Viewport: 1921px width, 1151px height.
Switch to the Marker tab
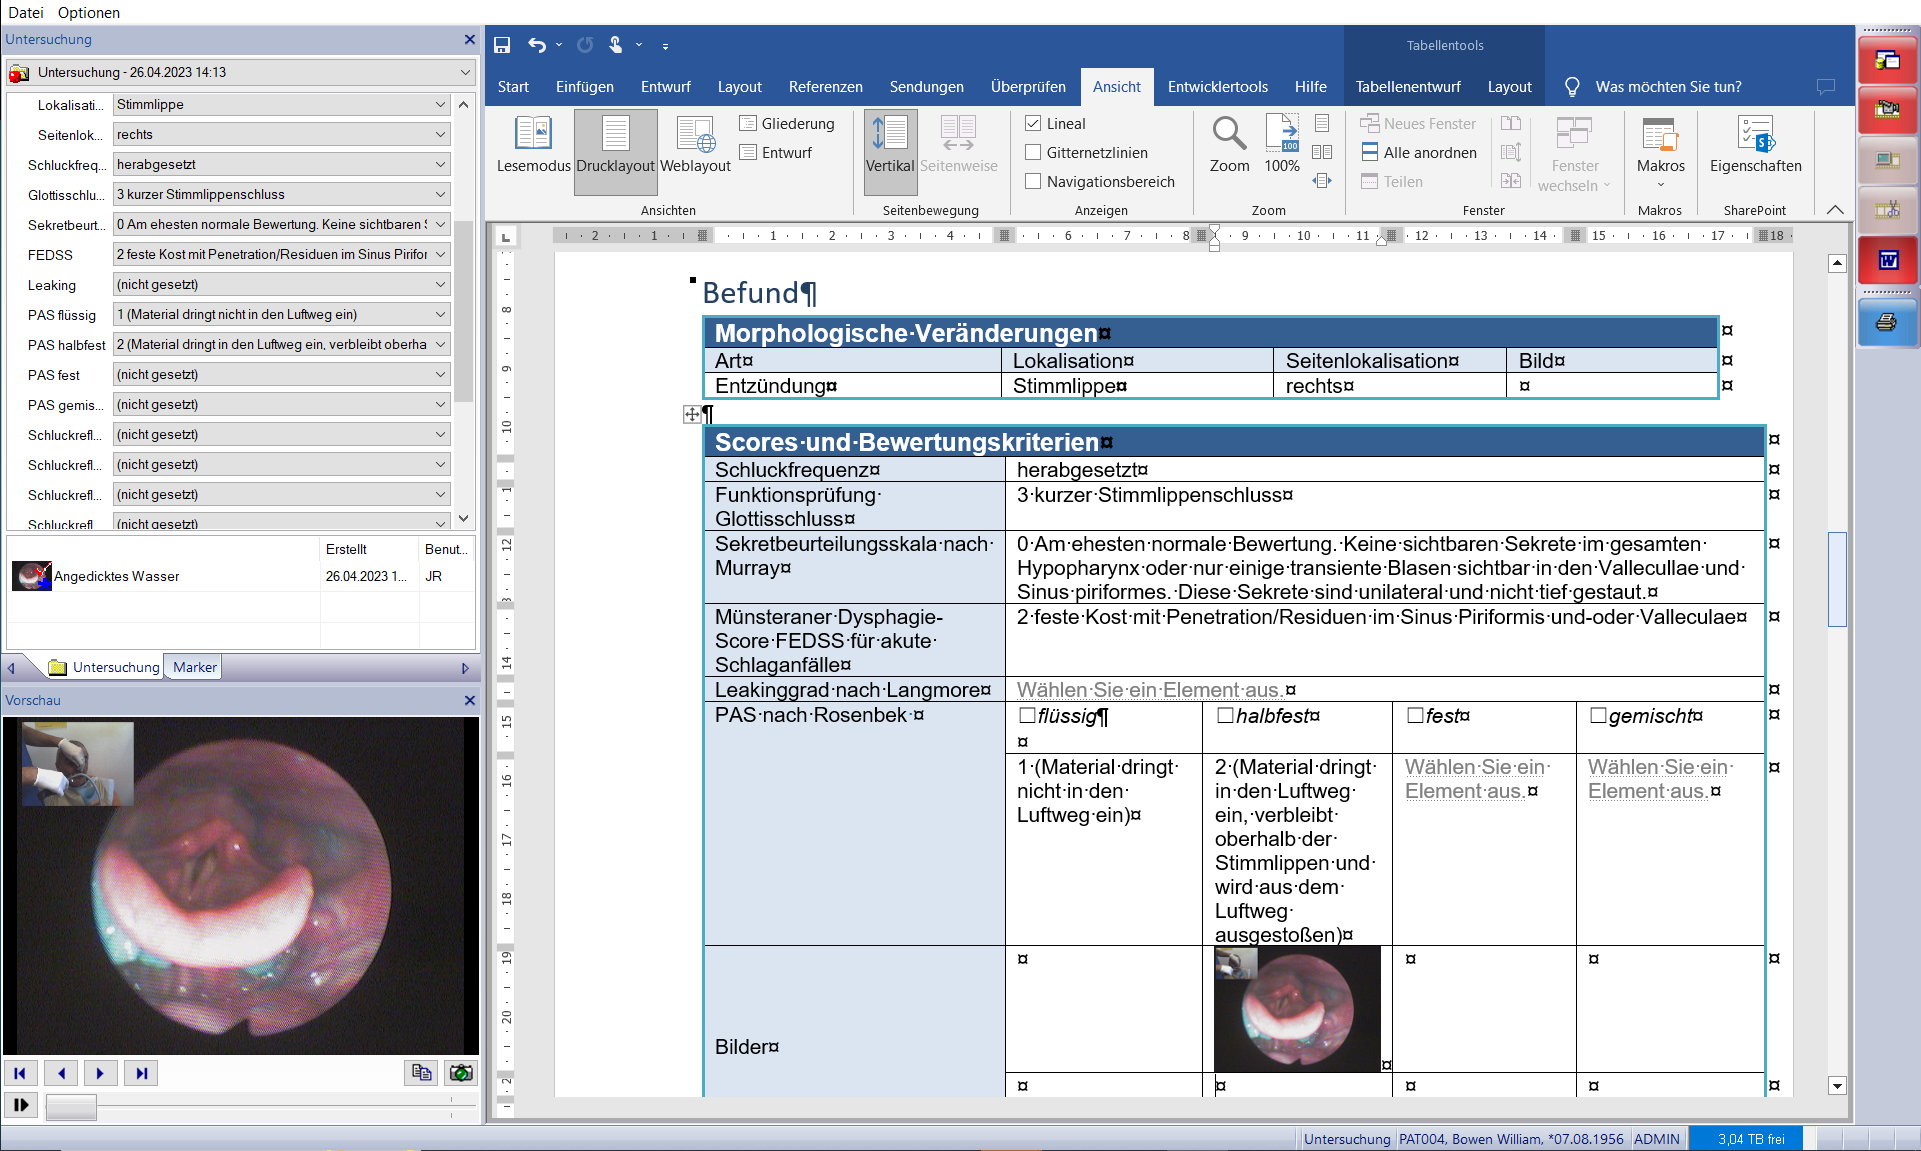click(x=194, y=667)
